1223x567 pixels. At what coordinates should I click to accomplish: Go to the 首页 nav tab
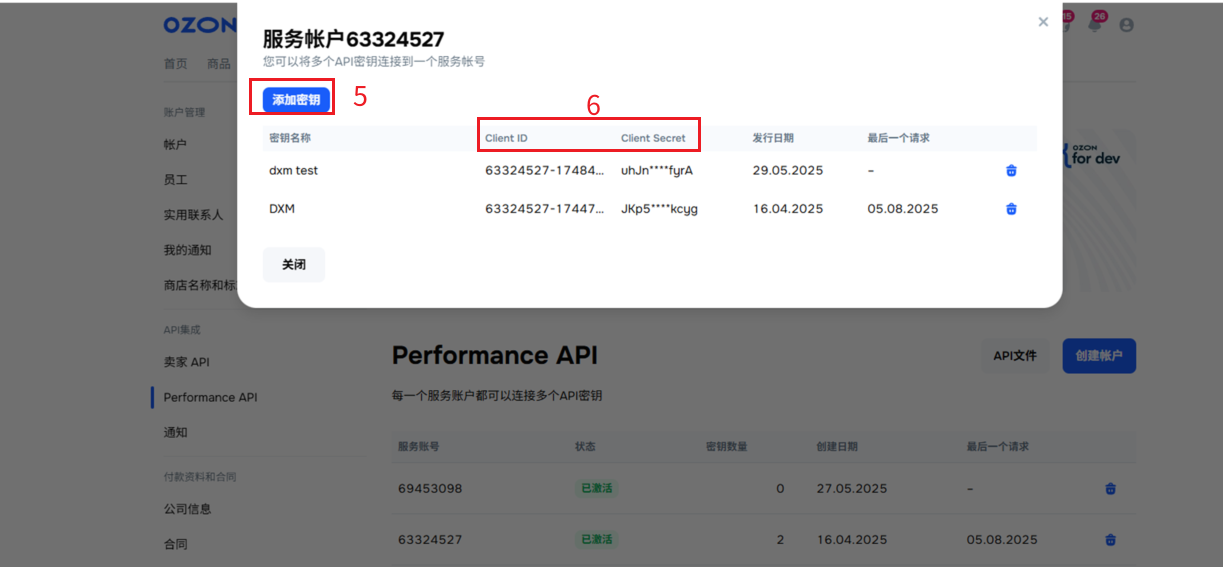pos(175,64)
